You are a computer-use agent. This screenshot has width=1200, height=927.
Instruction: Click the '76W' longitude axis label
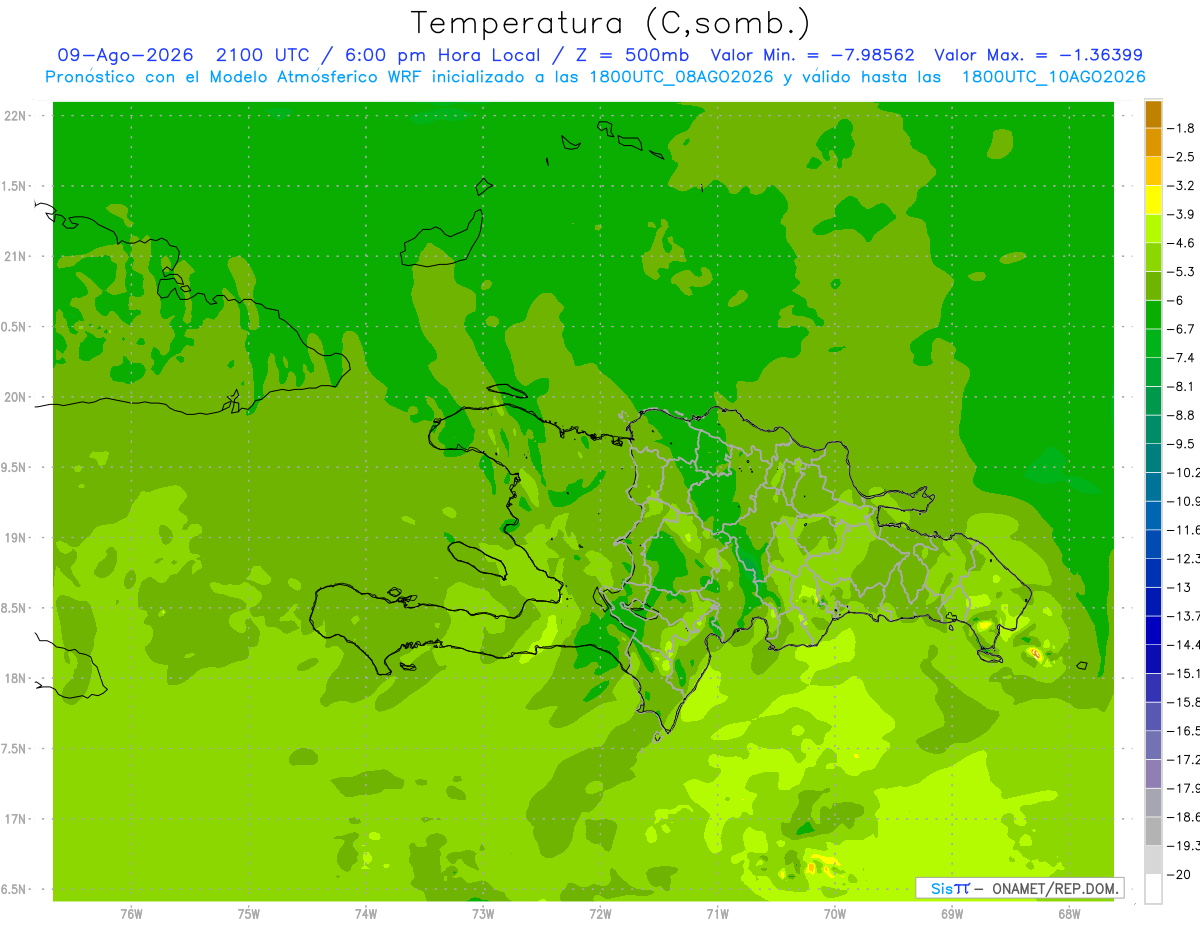(x=131, y=914)
